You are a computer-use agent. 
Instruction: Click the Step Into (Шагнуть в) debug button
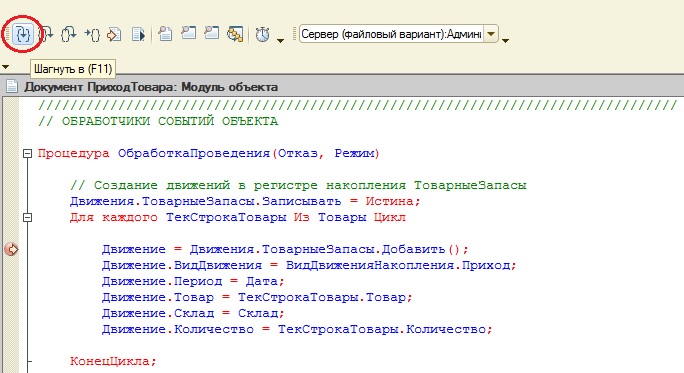22,34
